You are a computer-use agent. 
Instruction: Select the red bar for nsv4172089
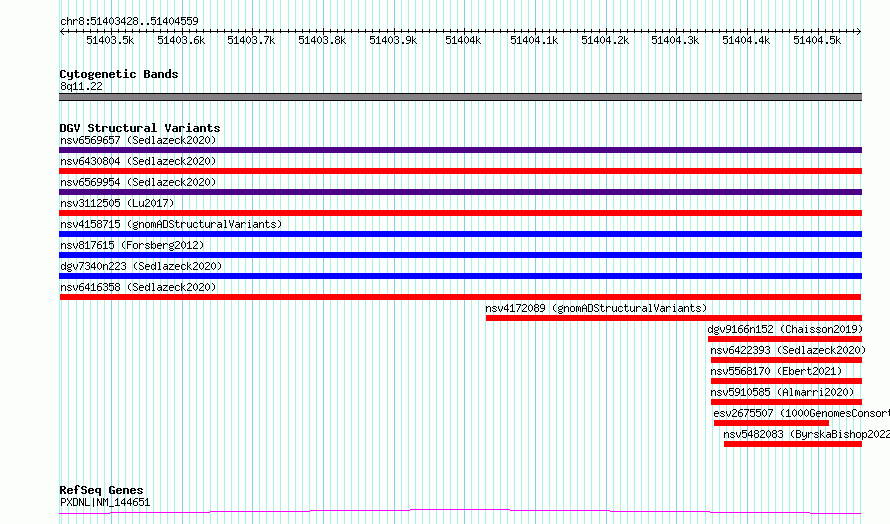click(674, 318)
